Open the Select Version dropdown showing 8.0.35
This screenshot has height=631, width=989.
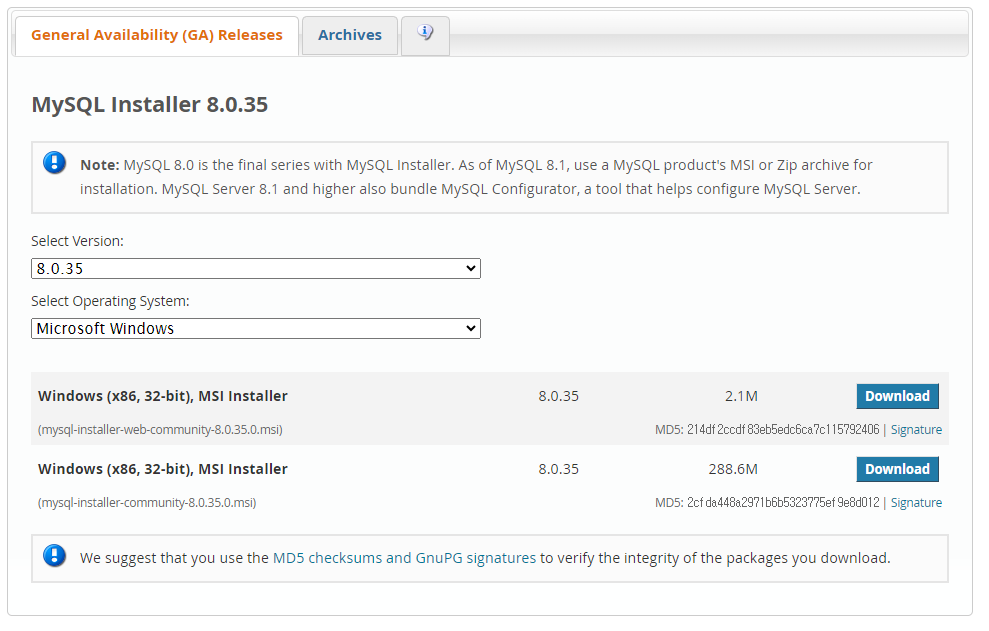click(255, 269)
